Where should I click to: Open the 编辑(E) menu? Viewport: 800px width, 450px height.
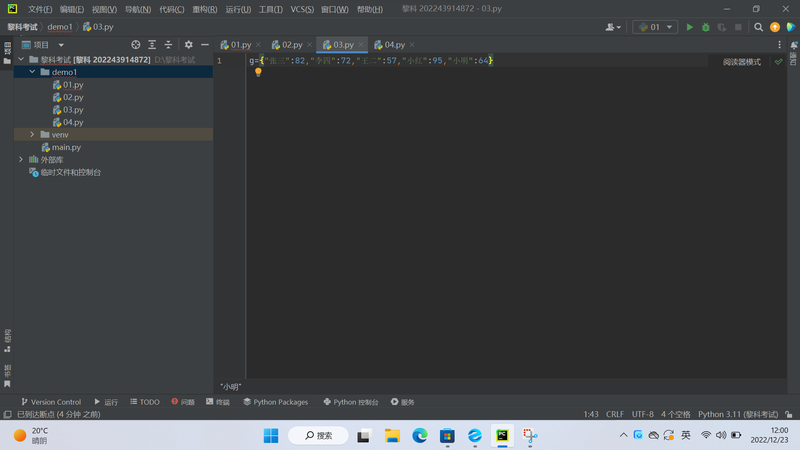point(71,9)
